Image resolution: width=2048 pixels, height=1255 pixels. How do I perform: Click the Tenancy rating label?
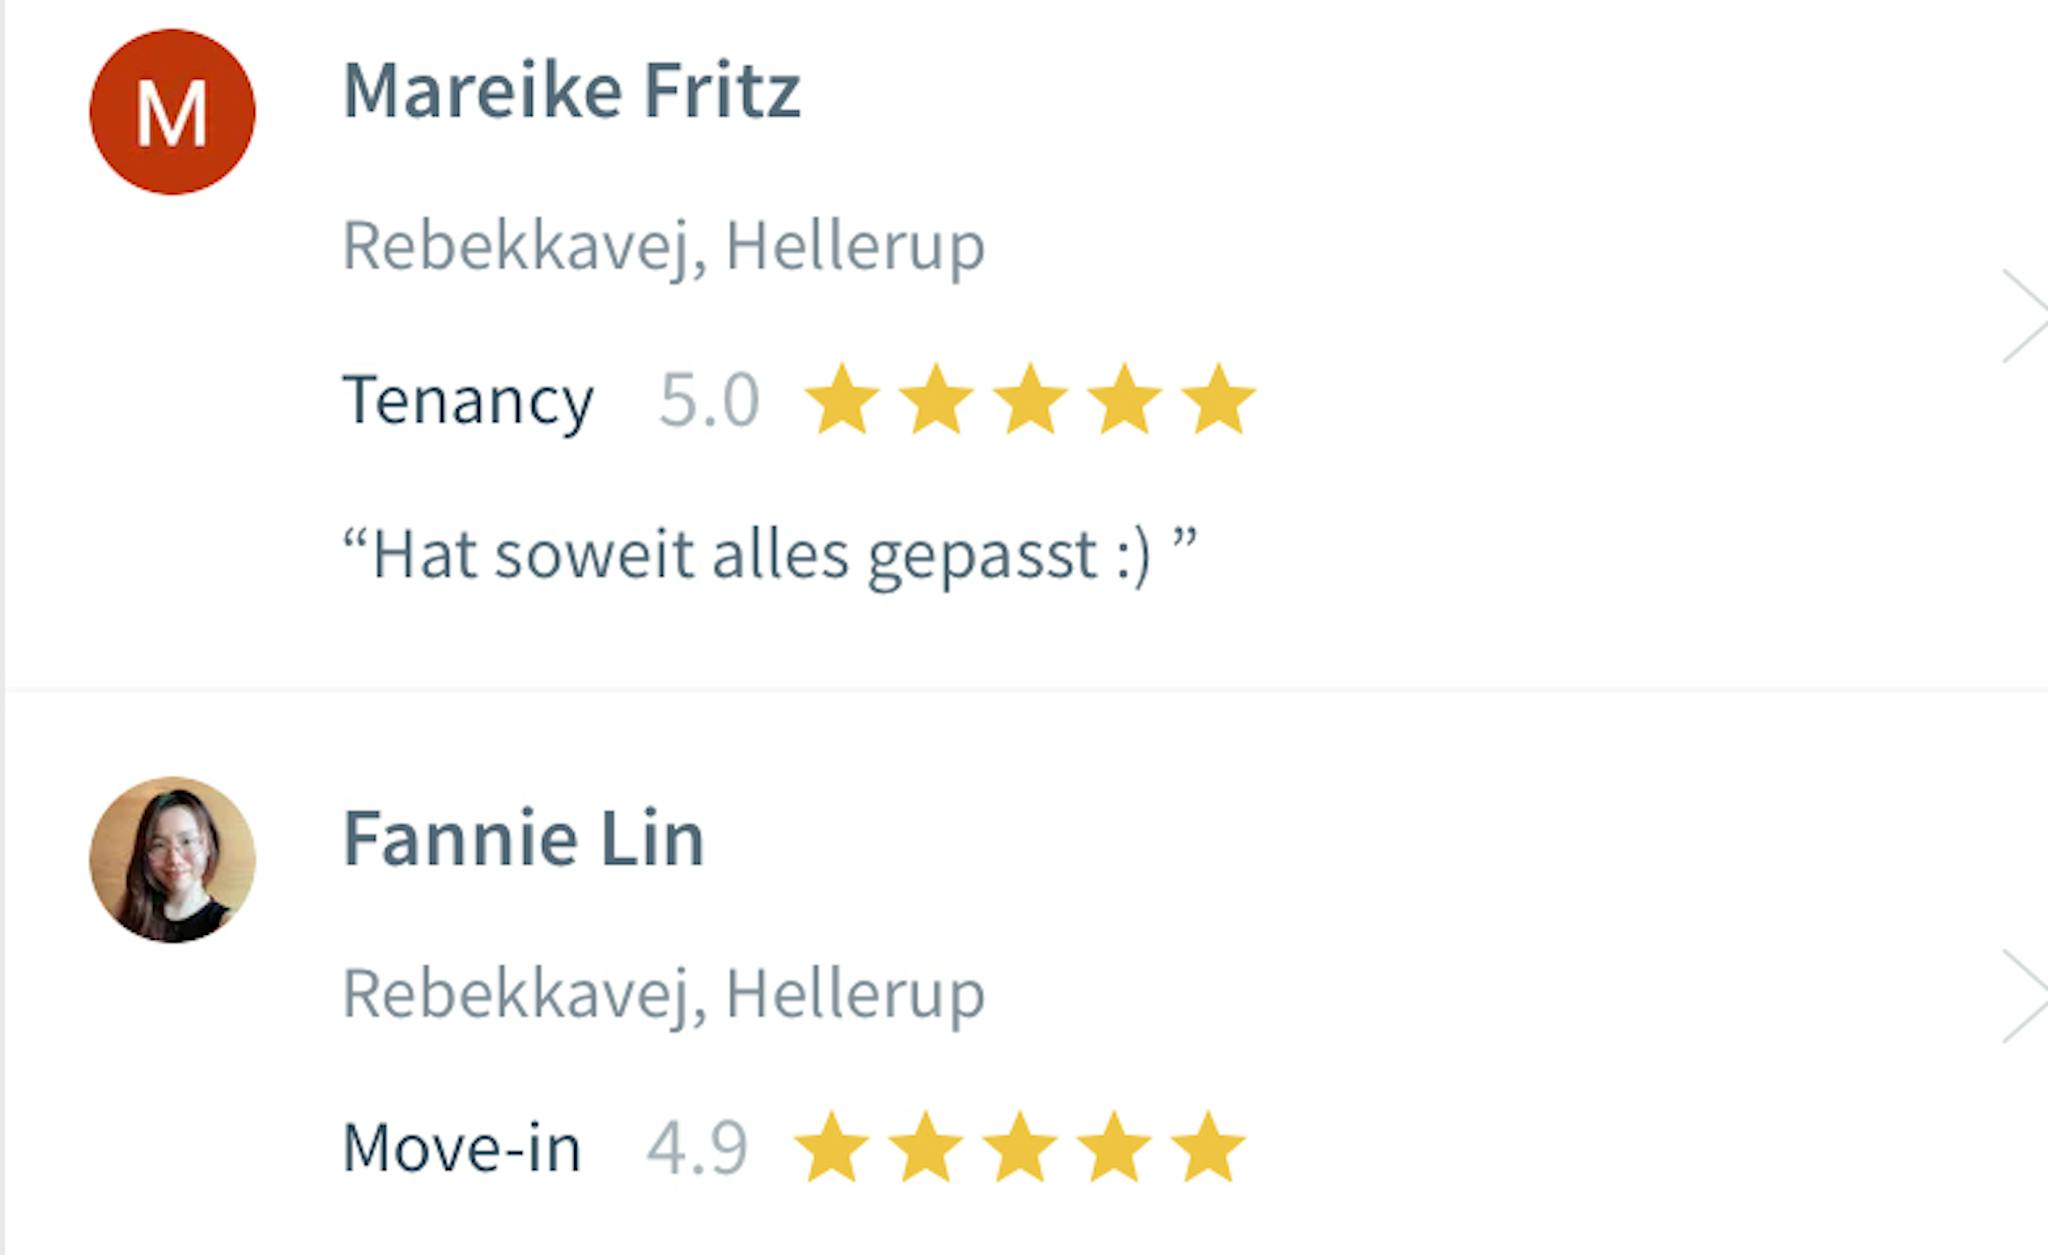pyautogui.click(x=467, y=400)
